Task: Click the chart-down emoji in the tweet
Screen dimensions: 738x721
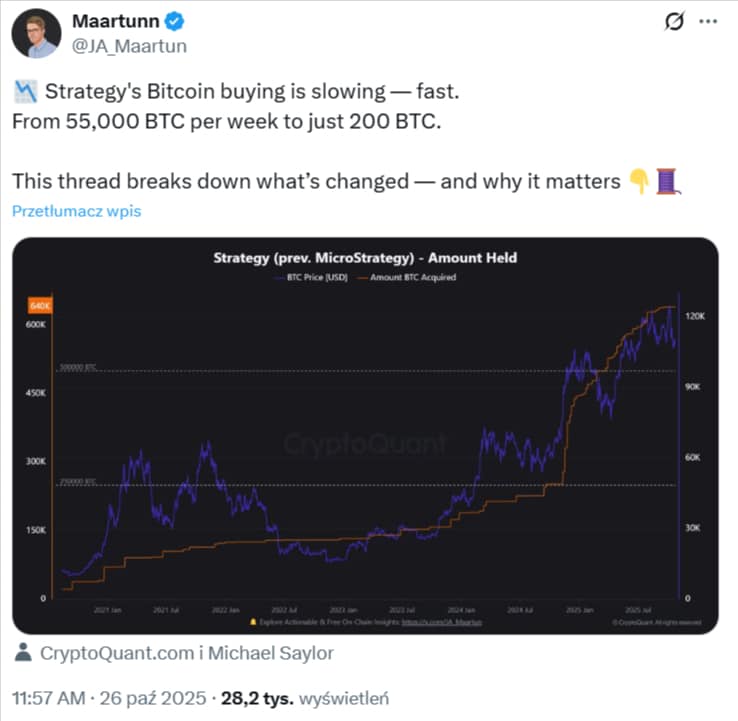Action: coord(25,93)
